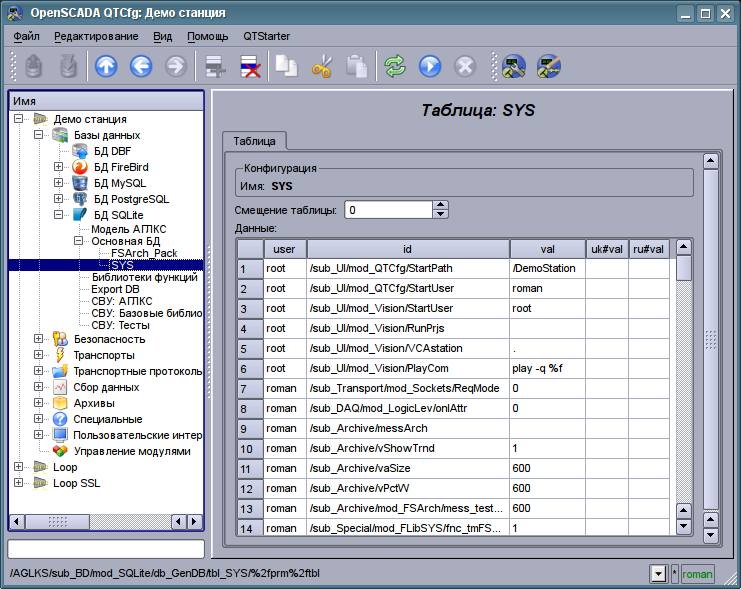This screenshot has width=741, height=589.
Task: Click the uk#val column header
Action: (607, 249)
